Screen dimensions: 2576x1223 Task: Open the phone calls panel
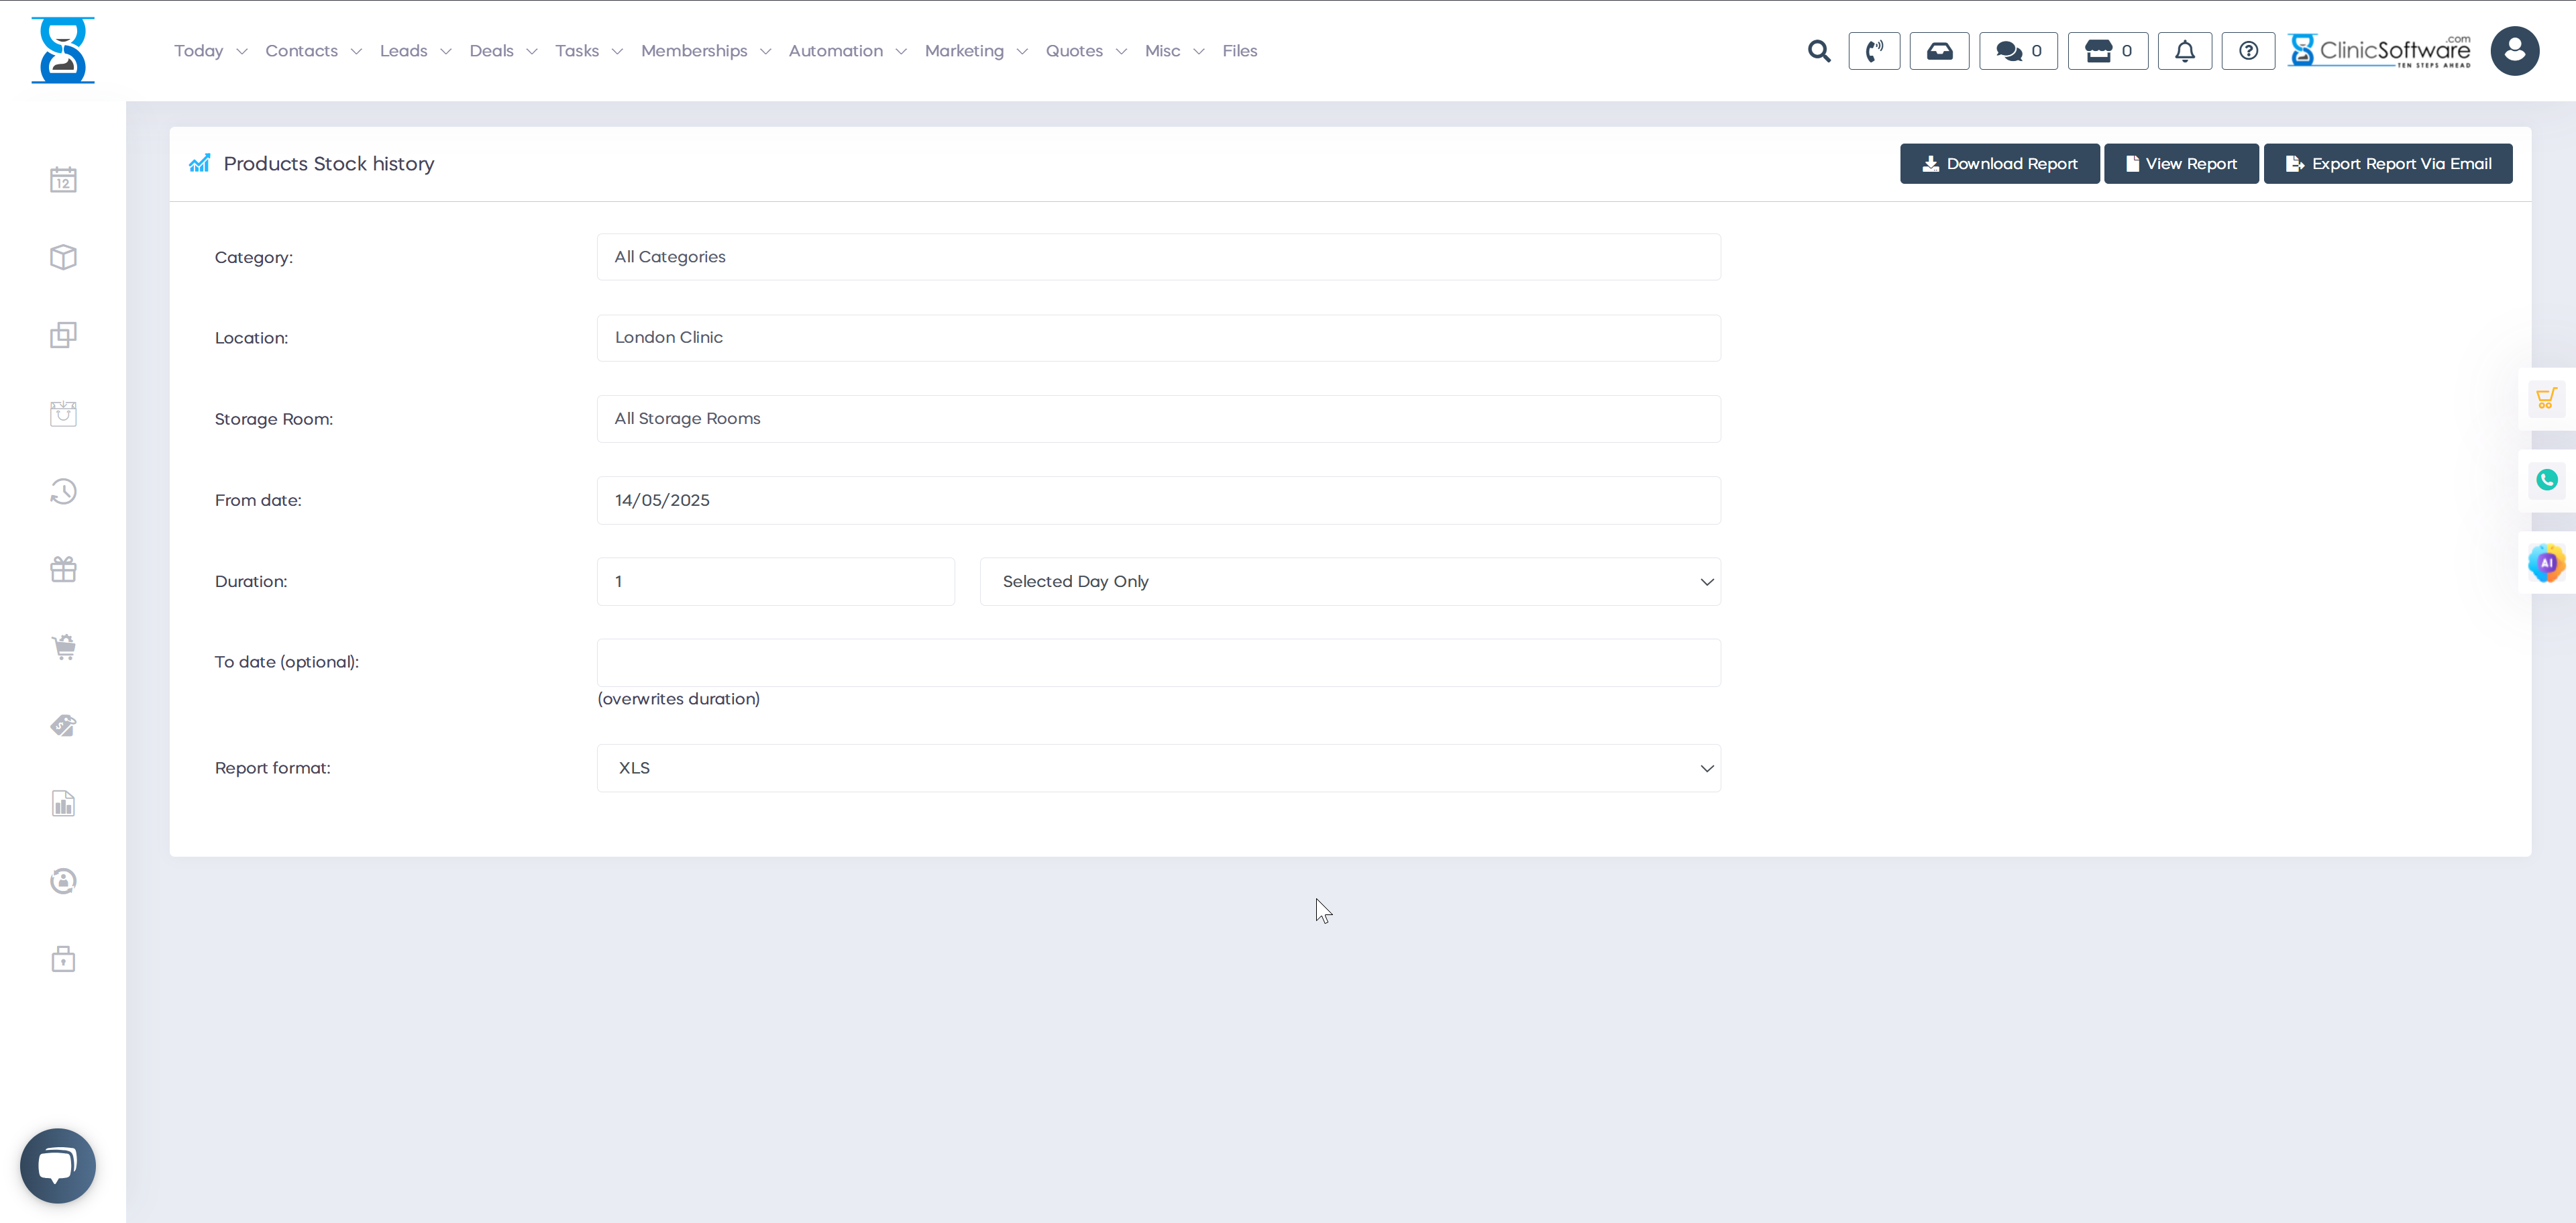(1875, 50)
